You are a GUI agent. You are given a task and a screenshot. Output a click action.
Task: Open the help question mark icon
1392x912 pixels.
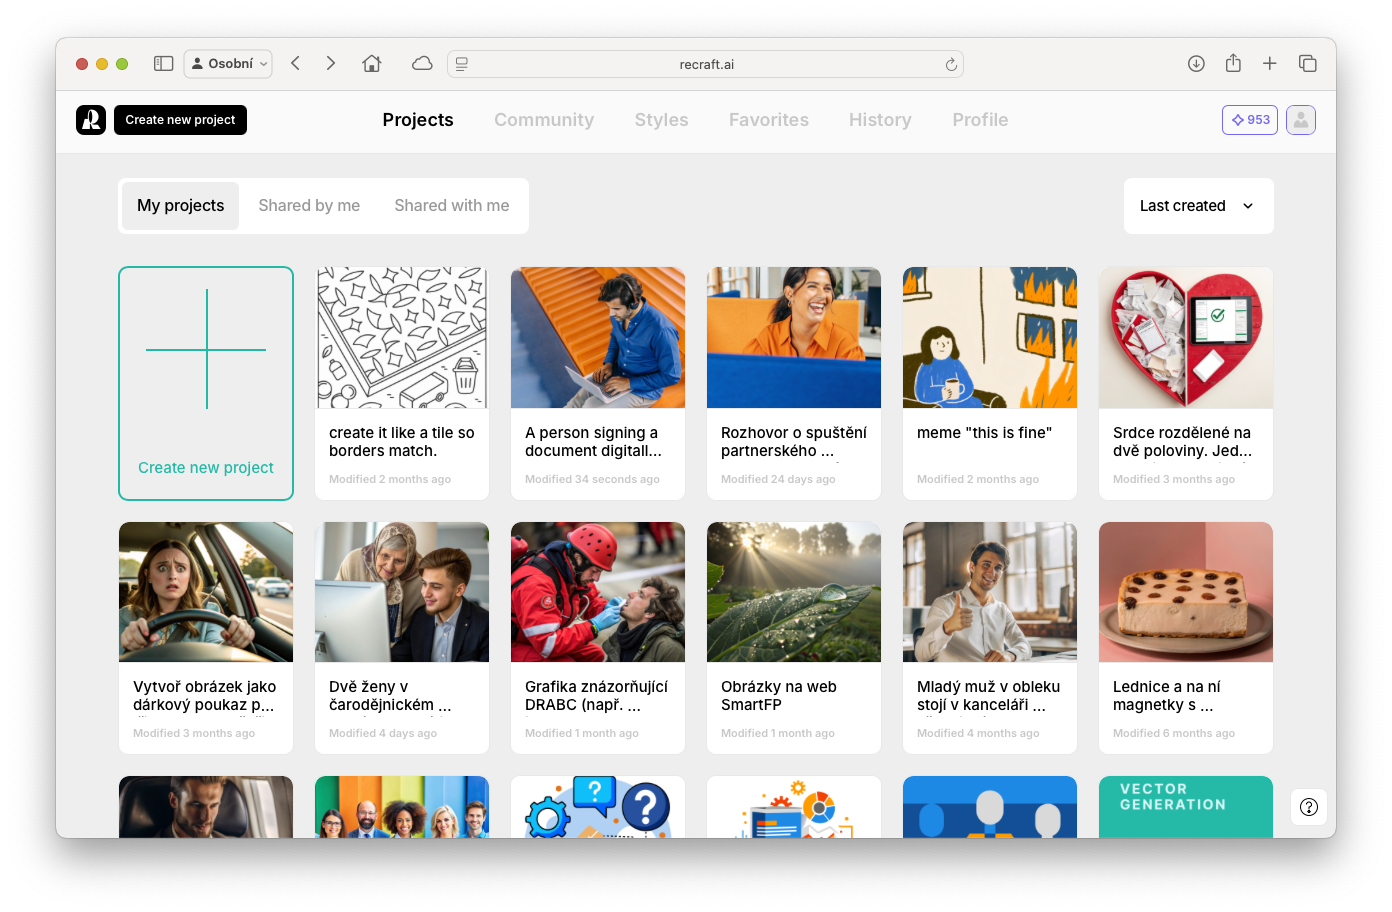pyautogui.click(x=1309, y=807)
